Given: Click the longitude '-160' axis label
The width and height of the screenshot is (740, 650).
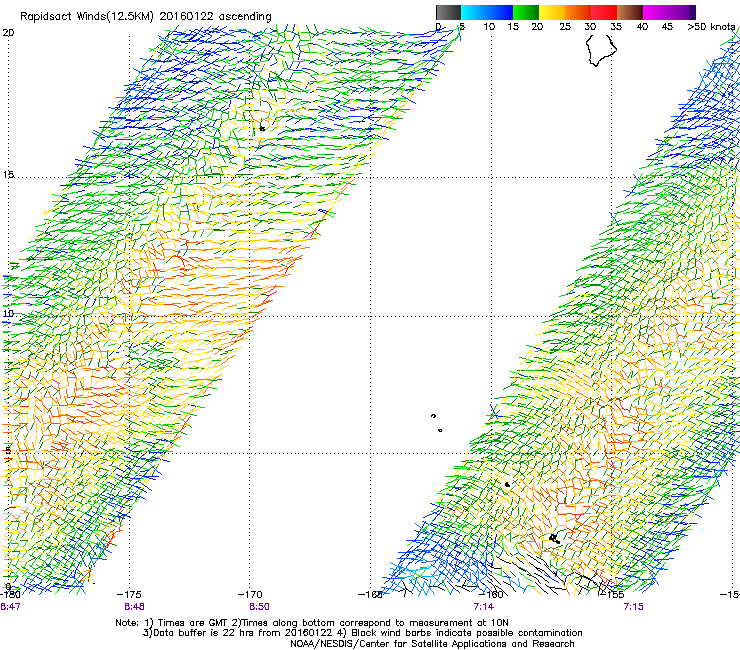Looking at the screenshot, I should point(491,594).
